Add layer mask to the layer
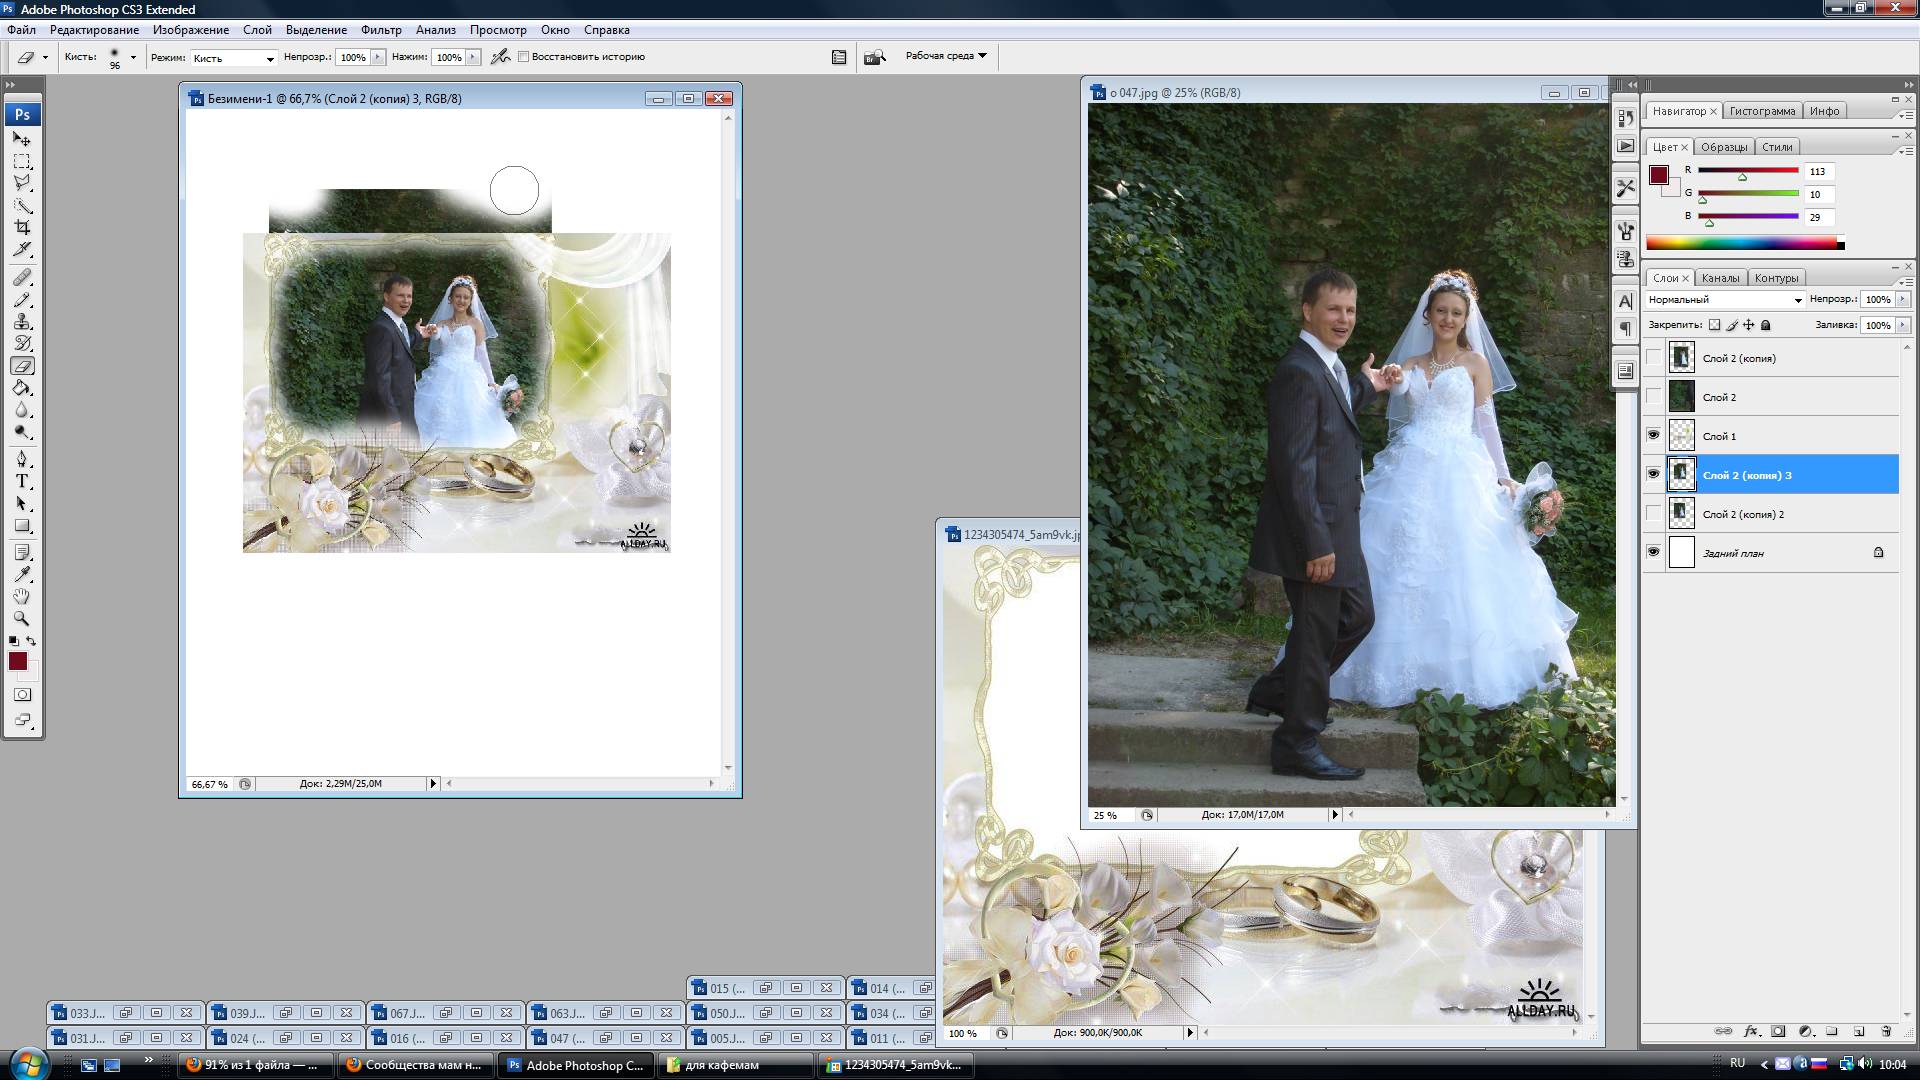The image size is (1920, 1080). 1778,1031
